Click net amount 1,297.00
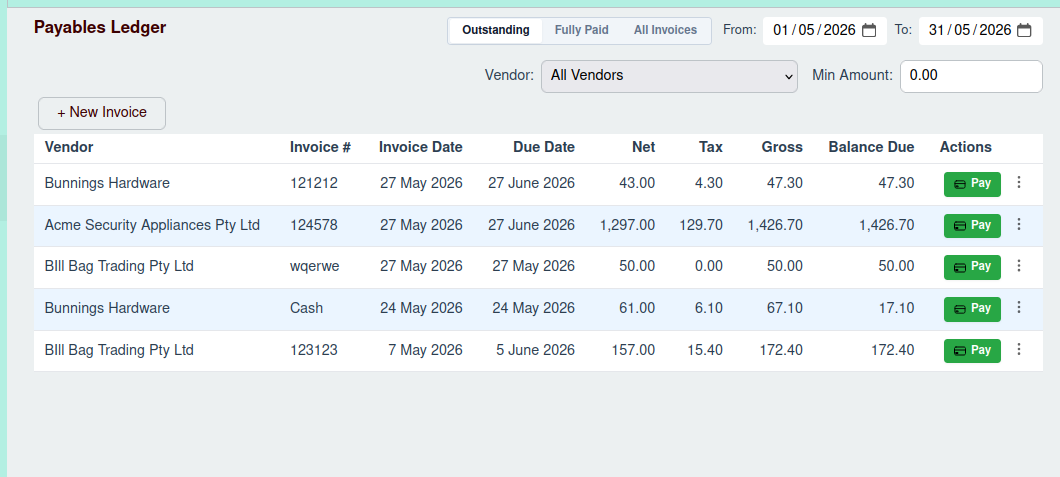 (627, 225)
